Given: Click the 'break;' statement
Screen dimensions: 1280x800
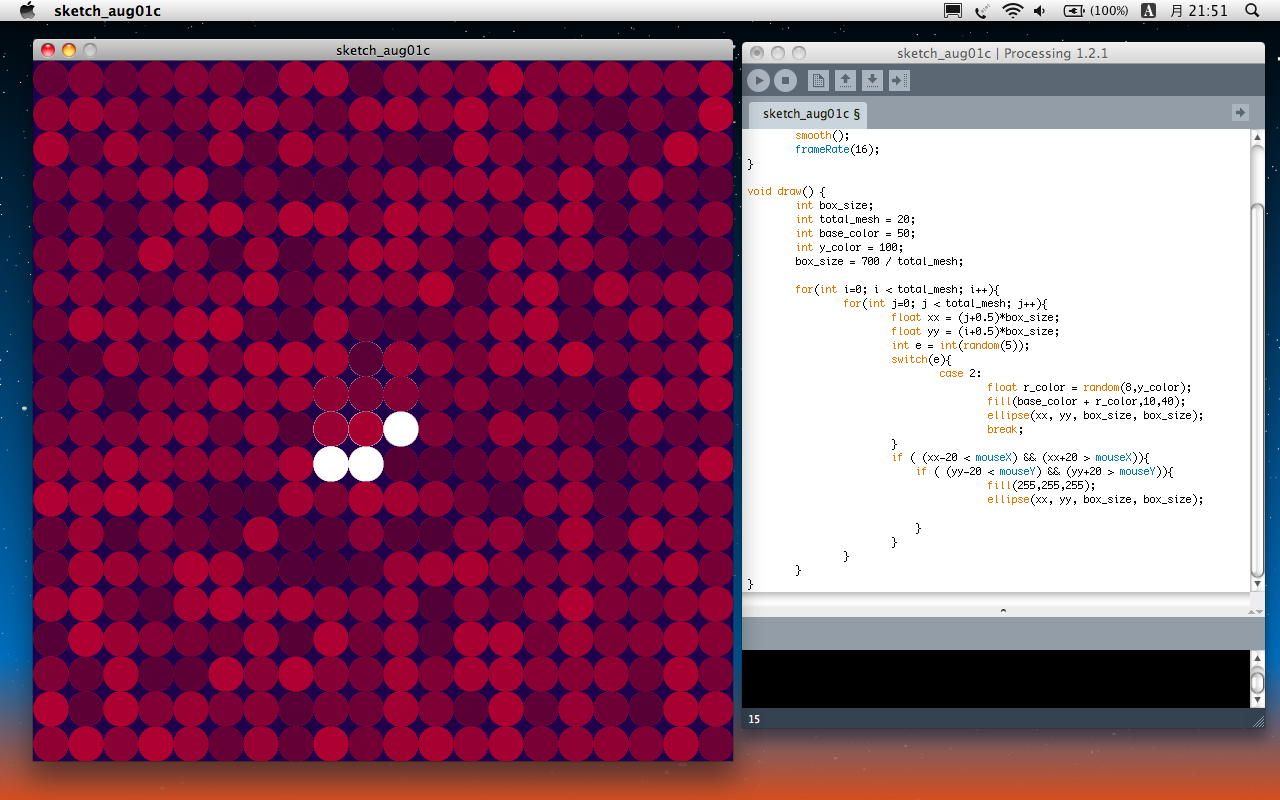Looking at the screenshot, I should coord(1005,430).
